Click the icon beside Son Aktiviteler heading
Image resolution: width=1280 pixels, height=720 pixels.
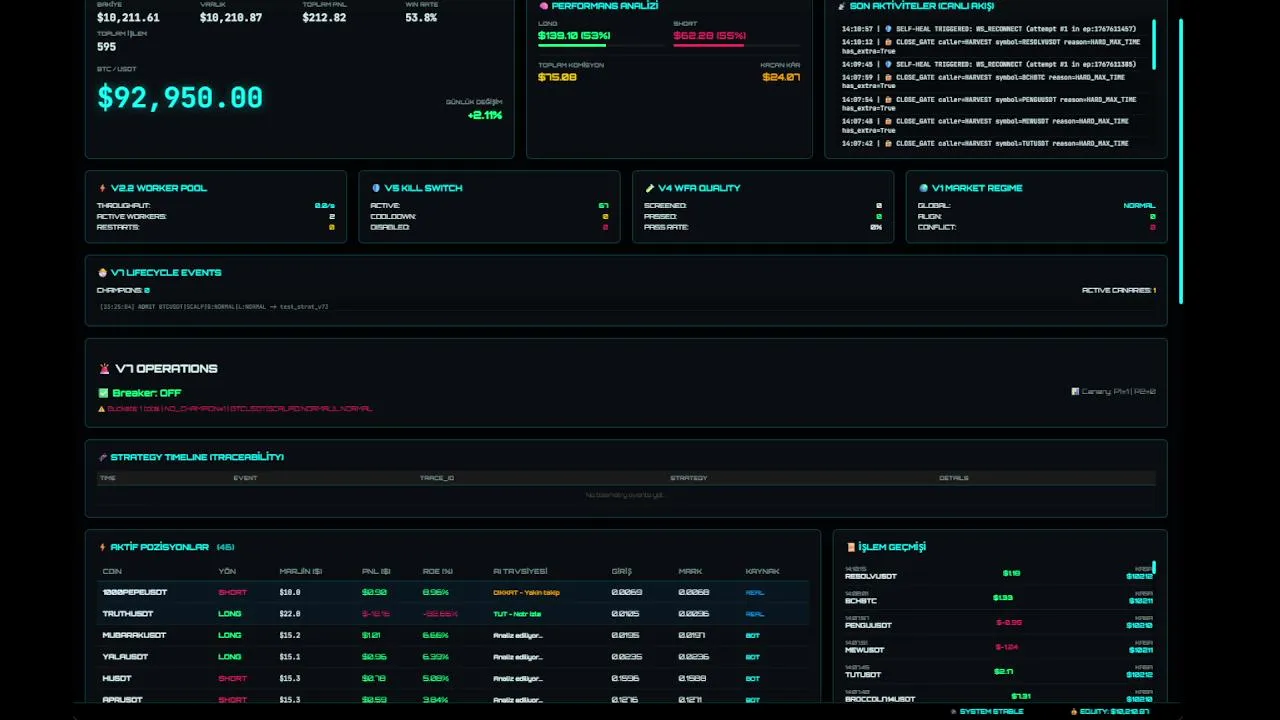[842, 6]
